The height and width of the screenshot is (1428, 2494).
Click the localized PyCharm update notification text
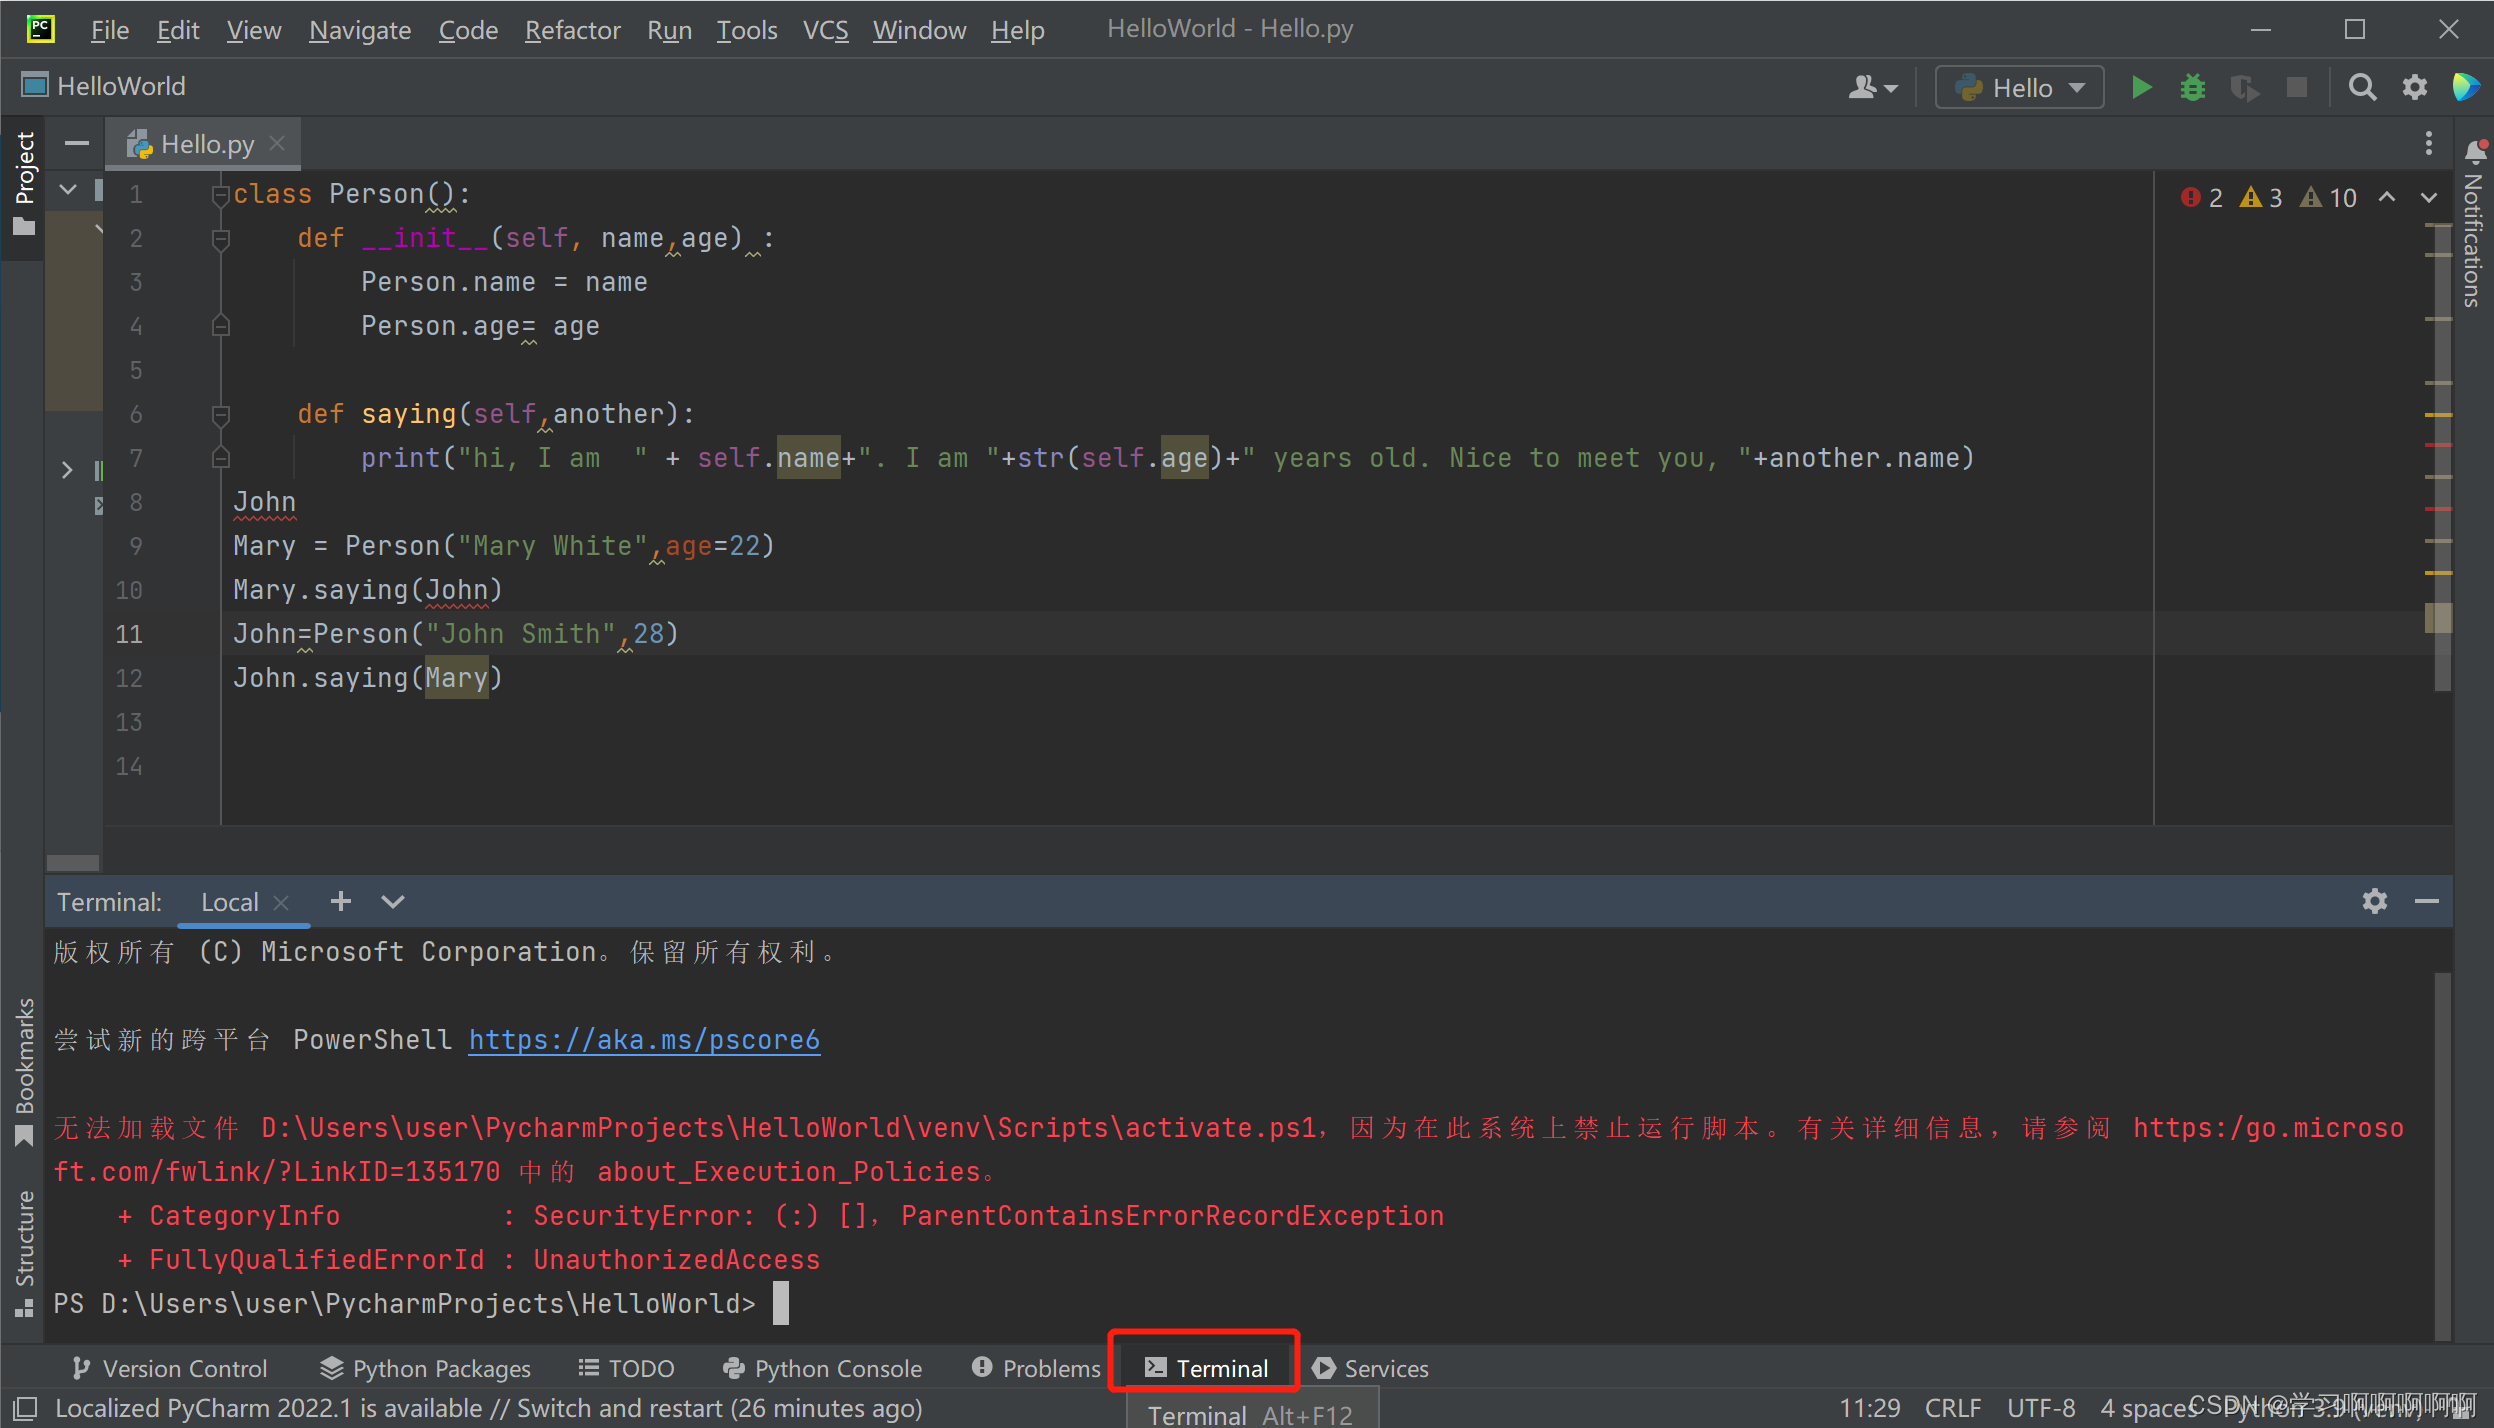click(x=488, y=1409)
